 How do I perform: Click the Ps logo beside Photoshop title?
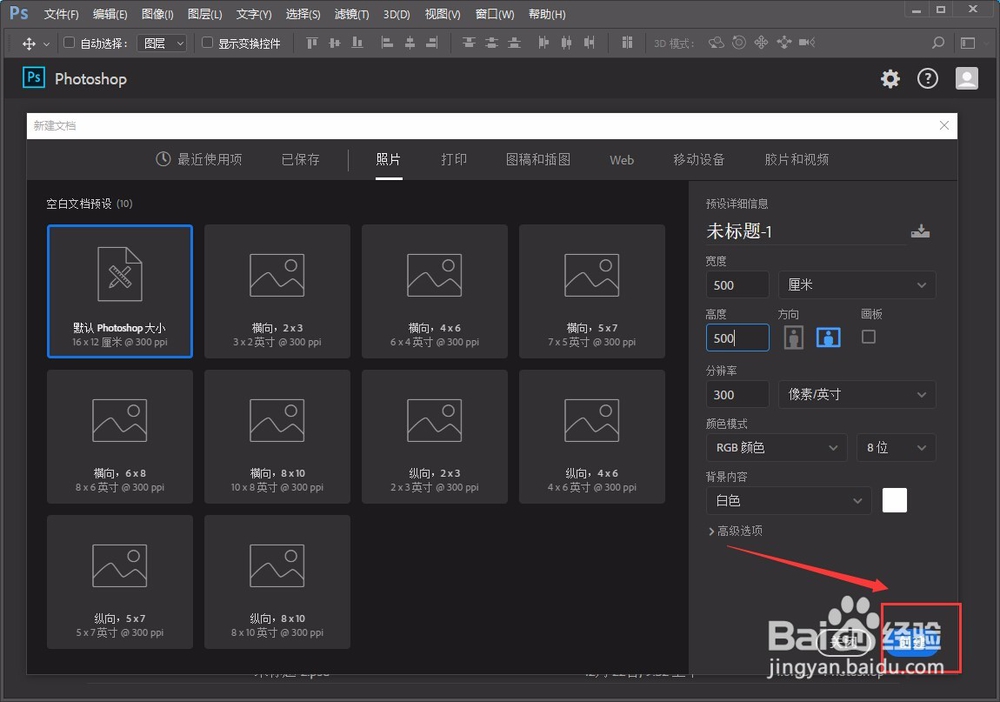point(34,78)
